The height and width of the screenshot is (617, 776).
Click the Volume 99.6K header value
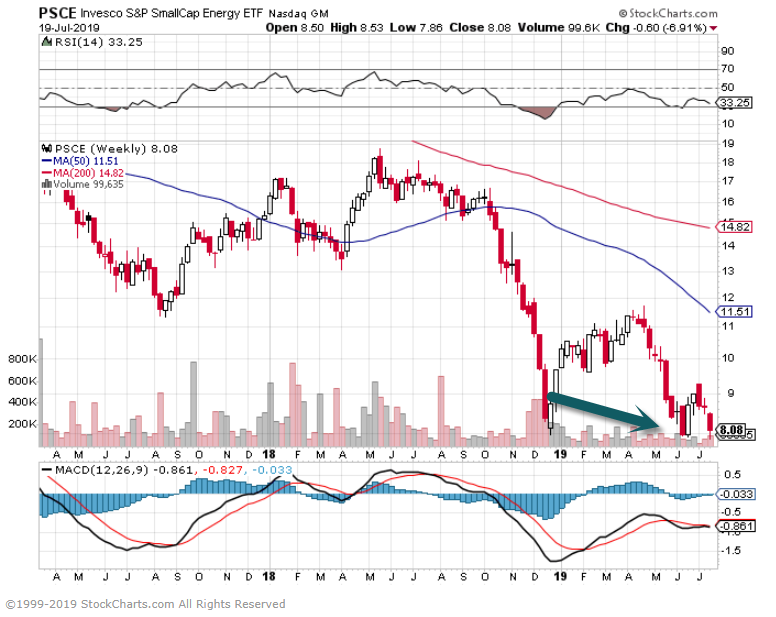click(x=558, y=28)
